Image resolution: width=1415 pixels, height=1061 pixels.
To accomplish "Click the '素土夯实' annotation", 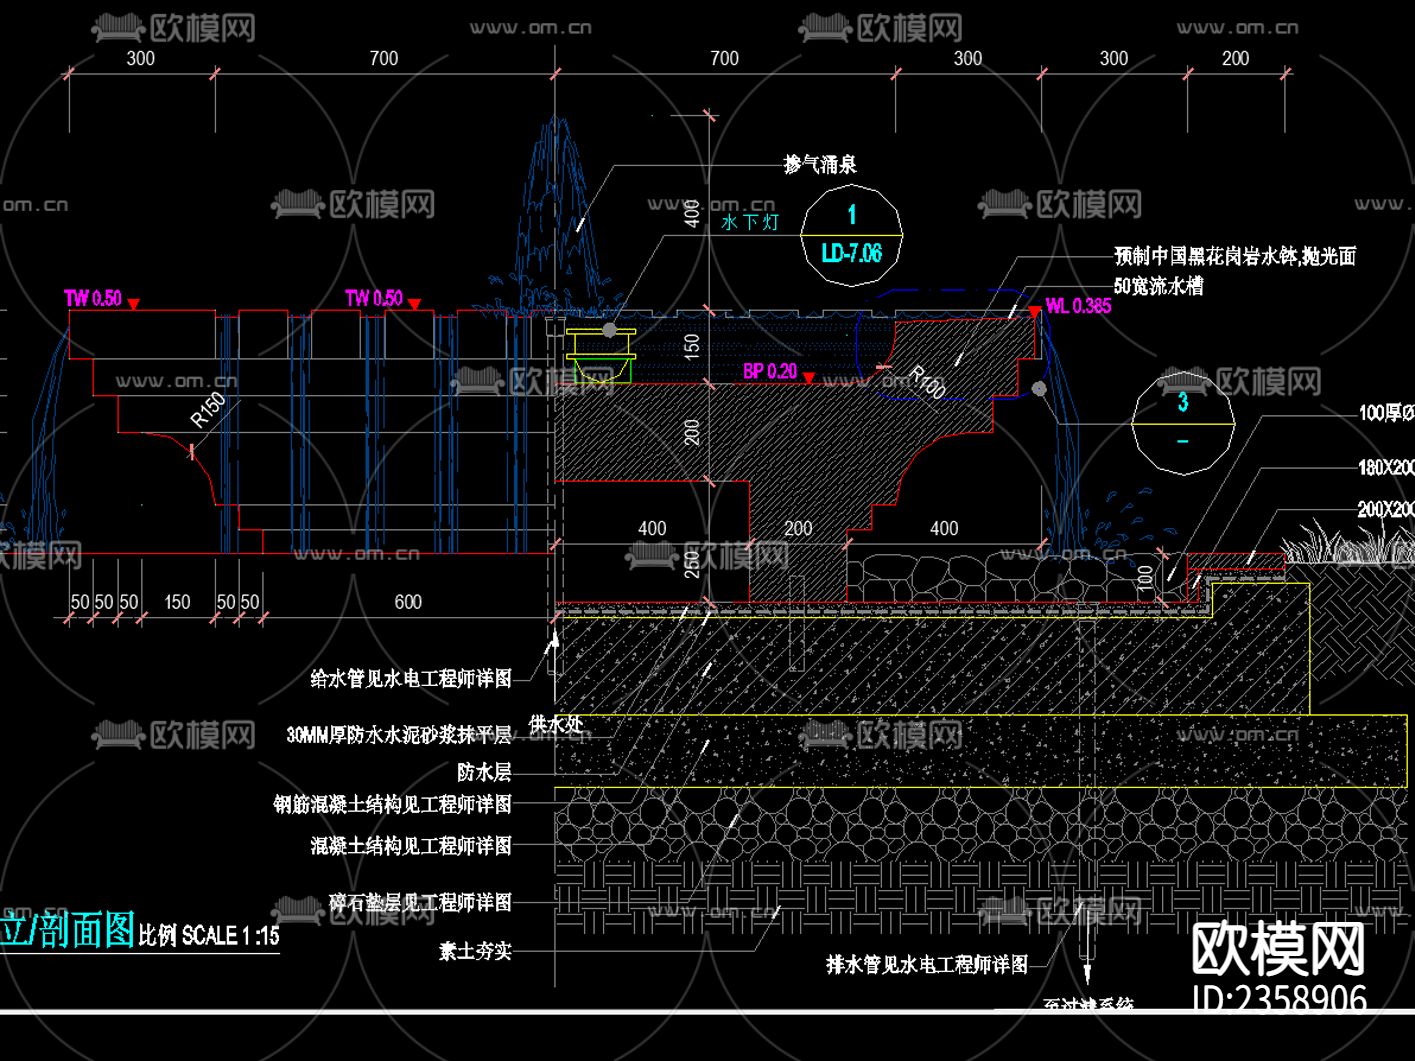I will click(x=475, y=951).
